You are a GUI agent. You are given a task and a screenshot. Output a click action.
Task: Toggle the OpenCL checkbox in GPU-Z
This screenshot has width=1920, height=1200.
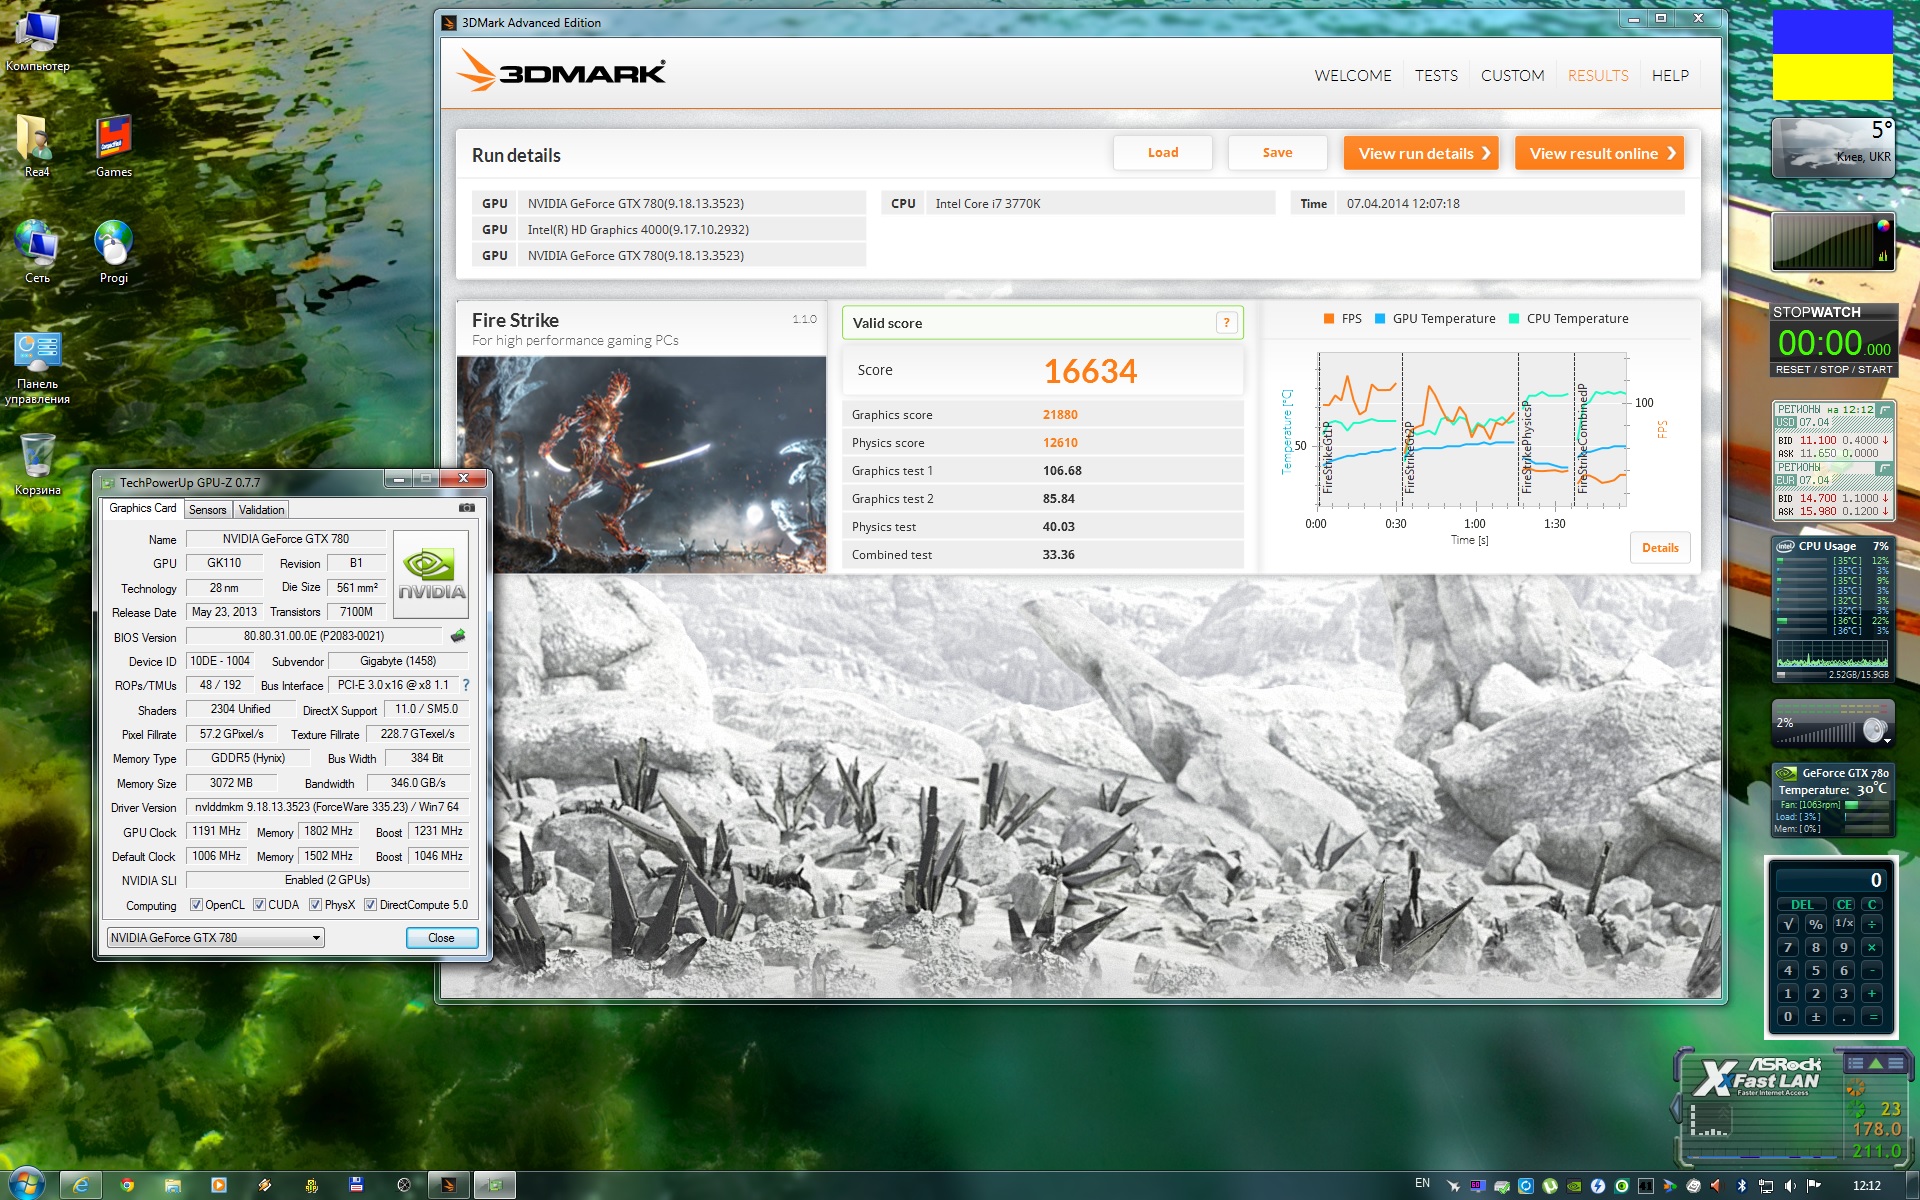pos(196,905)
